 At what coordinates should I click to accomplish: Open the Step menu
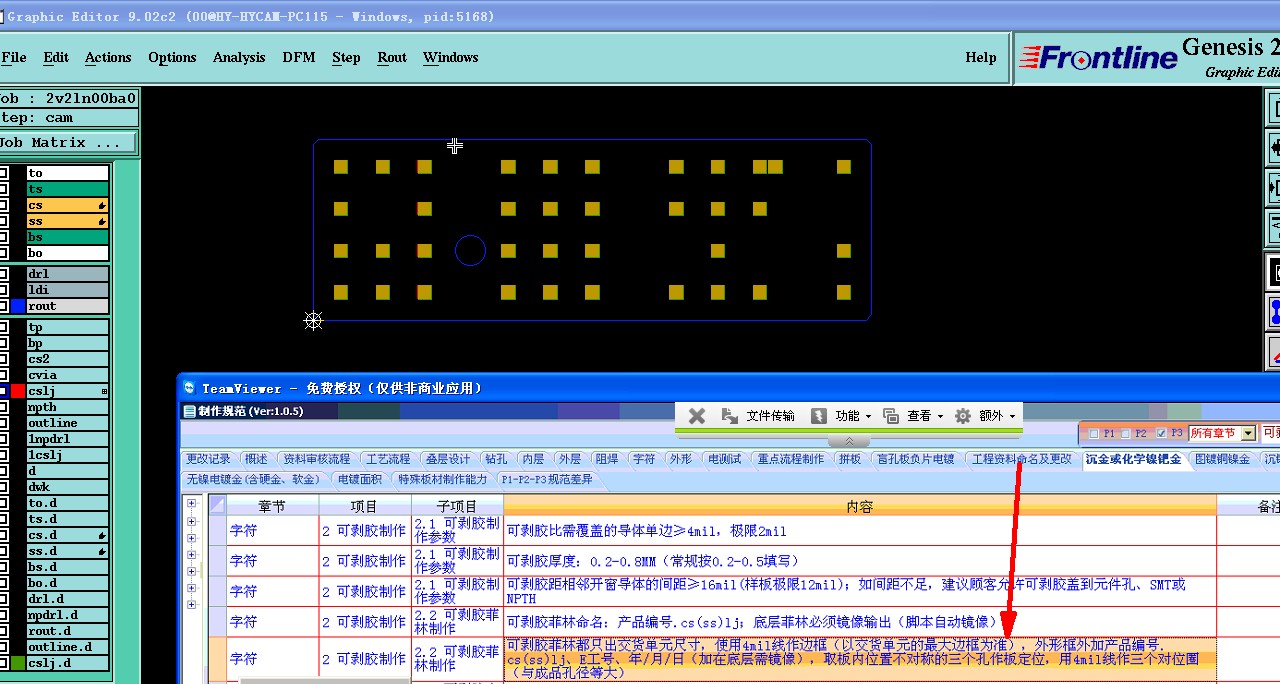(346, 57)
